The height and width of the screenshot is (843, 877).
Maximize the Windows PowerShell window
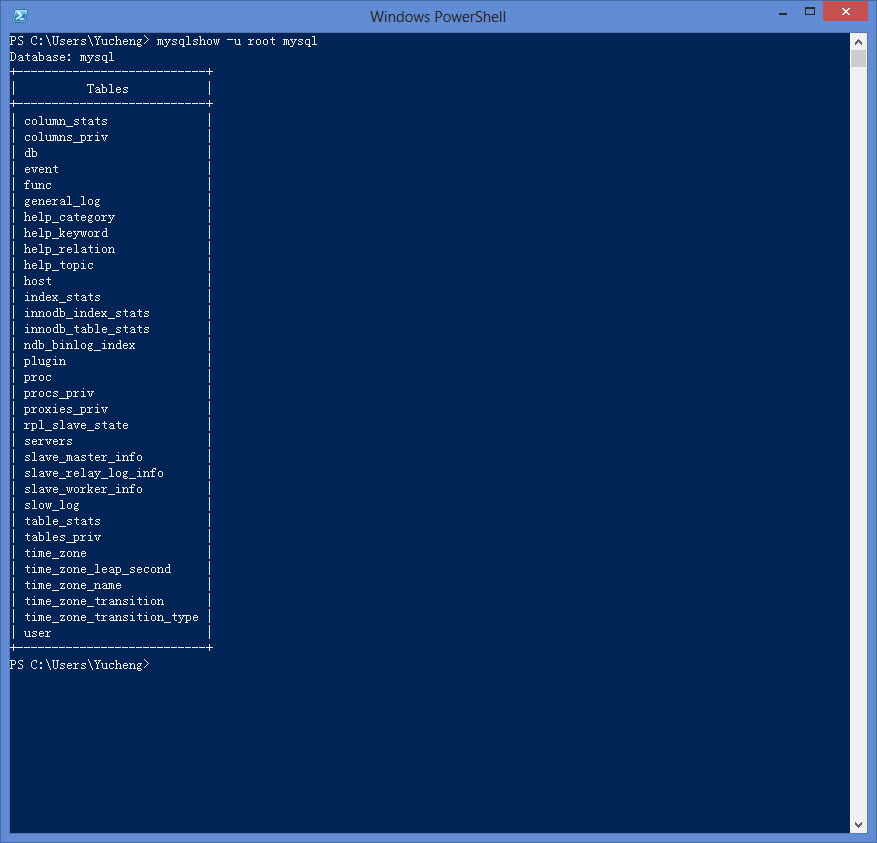point(810,12)
